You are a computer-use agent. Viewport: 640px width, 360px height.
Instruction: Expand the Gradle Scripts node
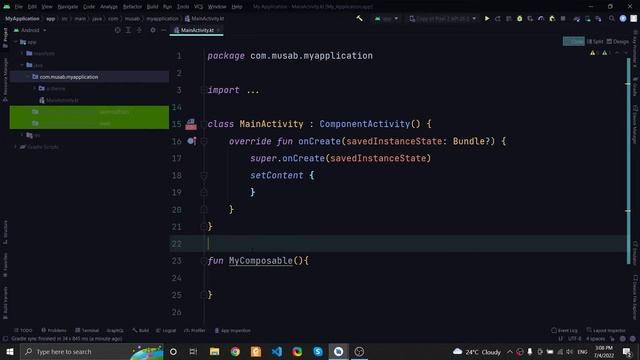click(x=16, y=147)
